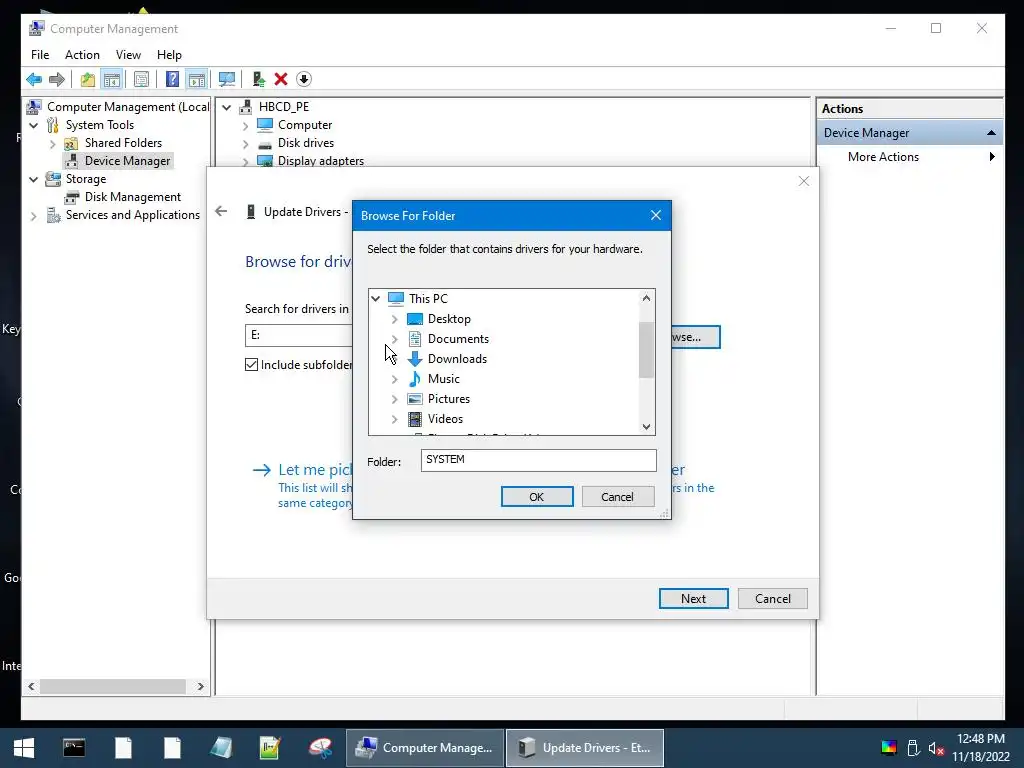The width and height of the screenshot is (1024, 768).
Task: Click Cancel in Update Drivers wizard
Action: [773, 599]
